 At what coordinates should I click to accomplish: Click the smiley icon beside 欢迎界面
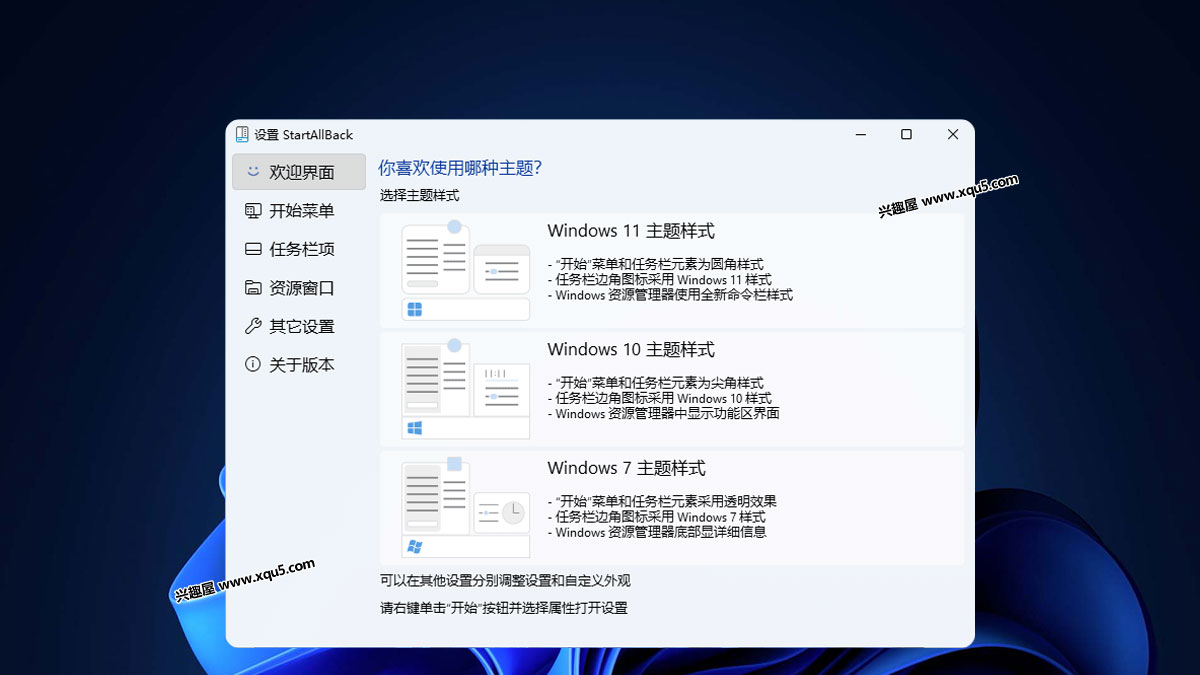point(253,172)
